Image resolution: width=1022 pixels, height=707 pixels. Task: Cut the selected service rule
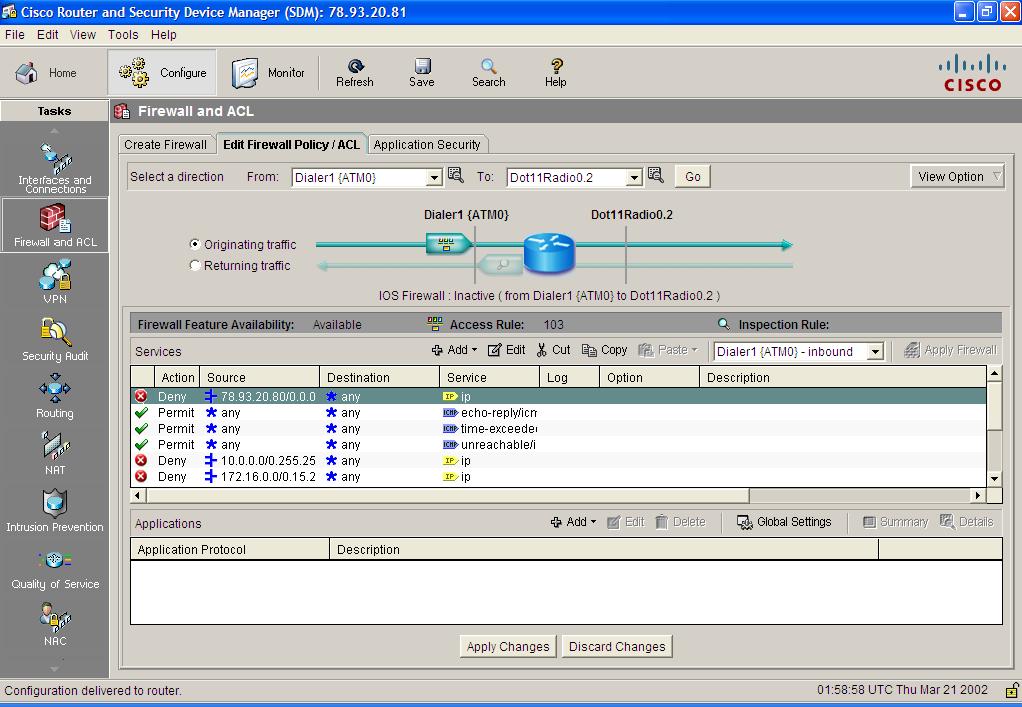tap(553, 350)
